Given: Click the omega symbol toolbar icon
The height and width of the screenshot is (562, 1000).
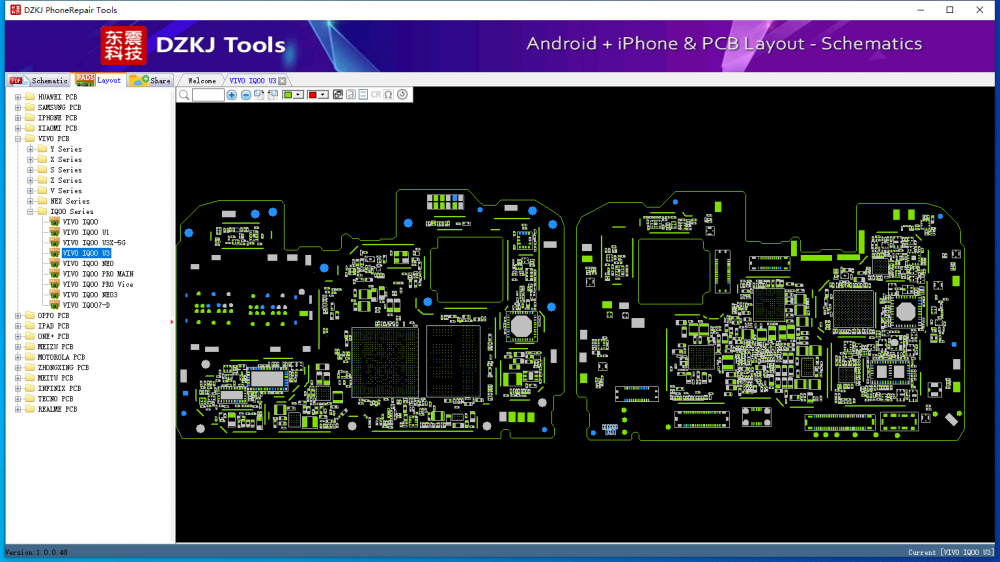Looking at the screenshot, I should [x=389, y=95].
